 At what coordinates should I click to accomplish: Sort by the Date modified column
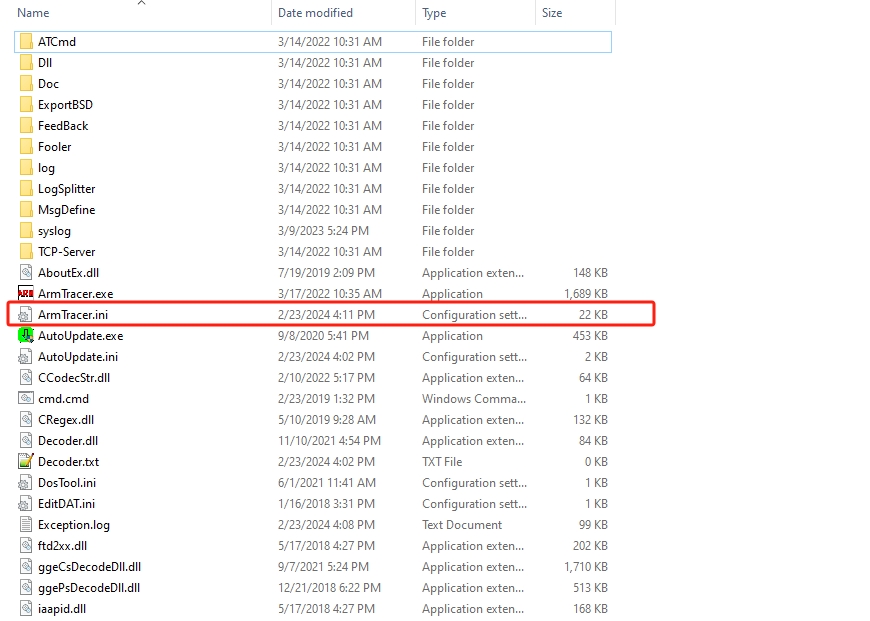(315, 13)
